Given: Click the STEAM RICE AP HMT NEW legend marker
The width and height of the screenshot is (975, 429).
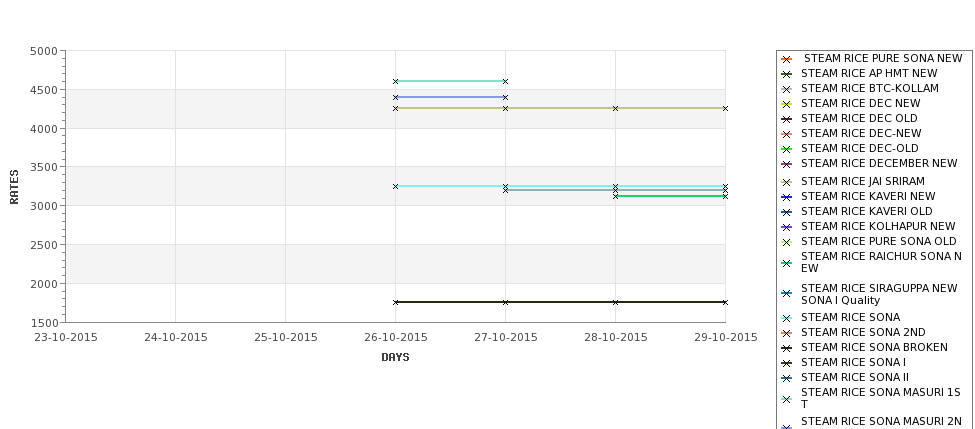Looking at the screenshot, I should (x=786, y=74).
